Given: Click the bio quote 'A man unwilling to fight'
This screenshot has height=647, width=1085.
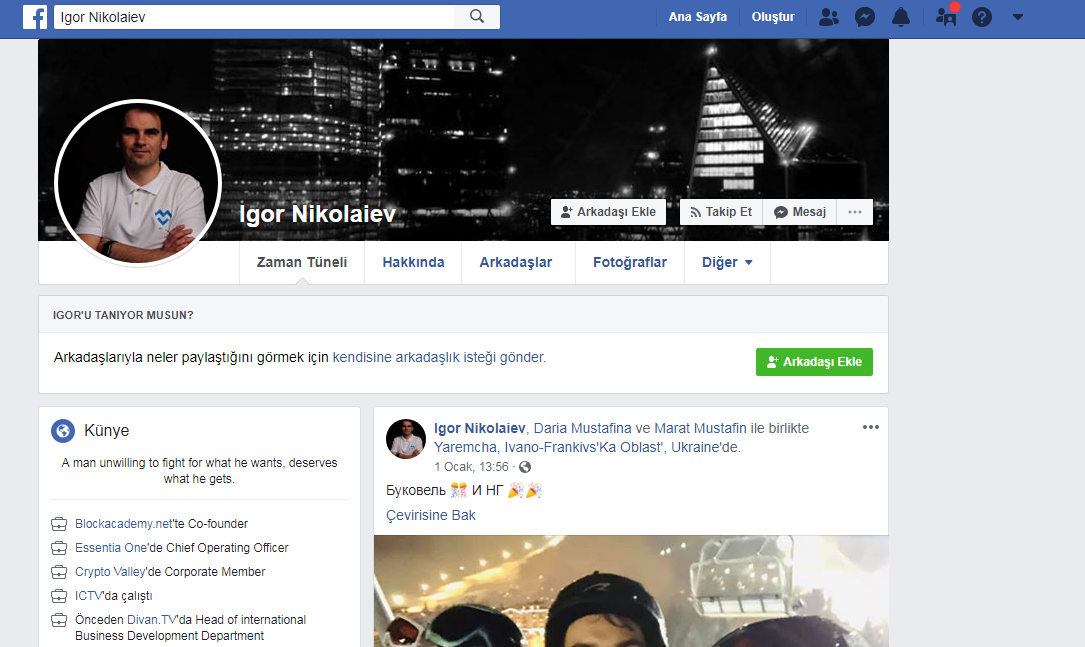Looking at the screenshot, I should point(199,471).
